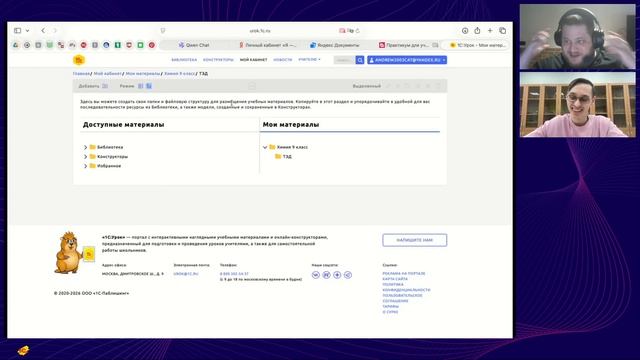Image resolution: width=640 pixels, height=360 pixels.
Task: Open the sidebar options chevron in Safari
Action: [27, 31]
